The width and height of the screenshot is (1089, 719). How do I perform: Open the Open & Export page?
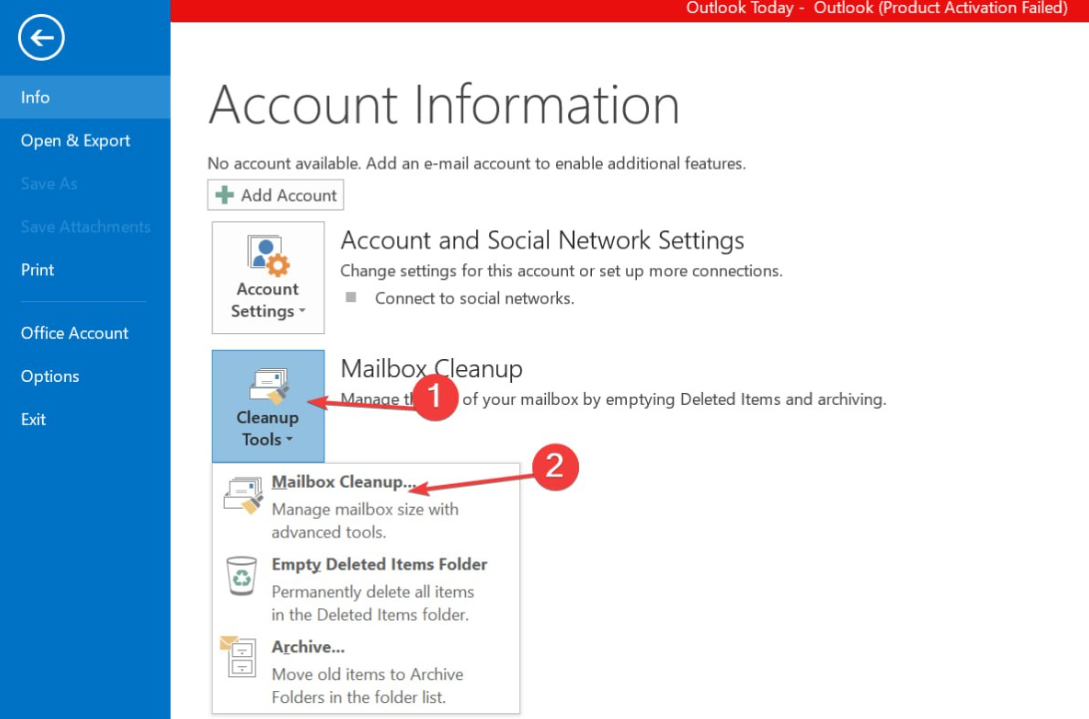85,140
